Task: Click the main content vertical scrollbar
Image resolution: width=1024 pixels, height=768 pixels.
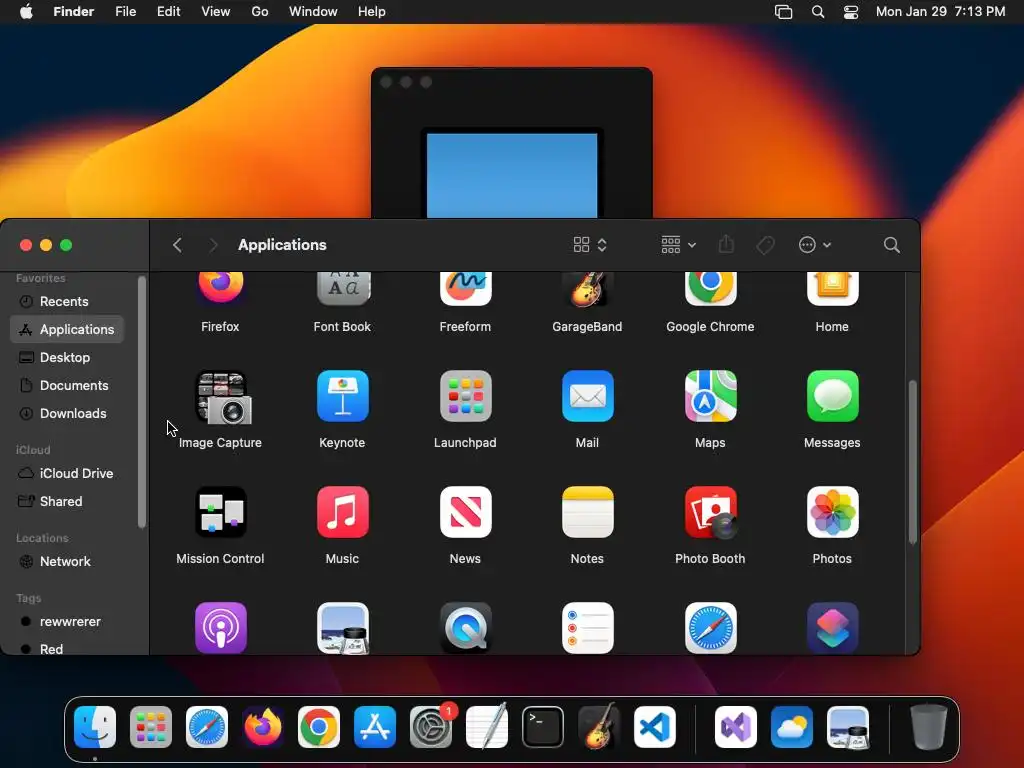Action: (912, 462)
